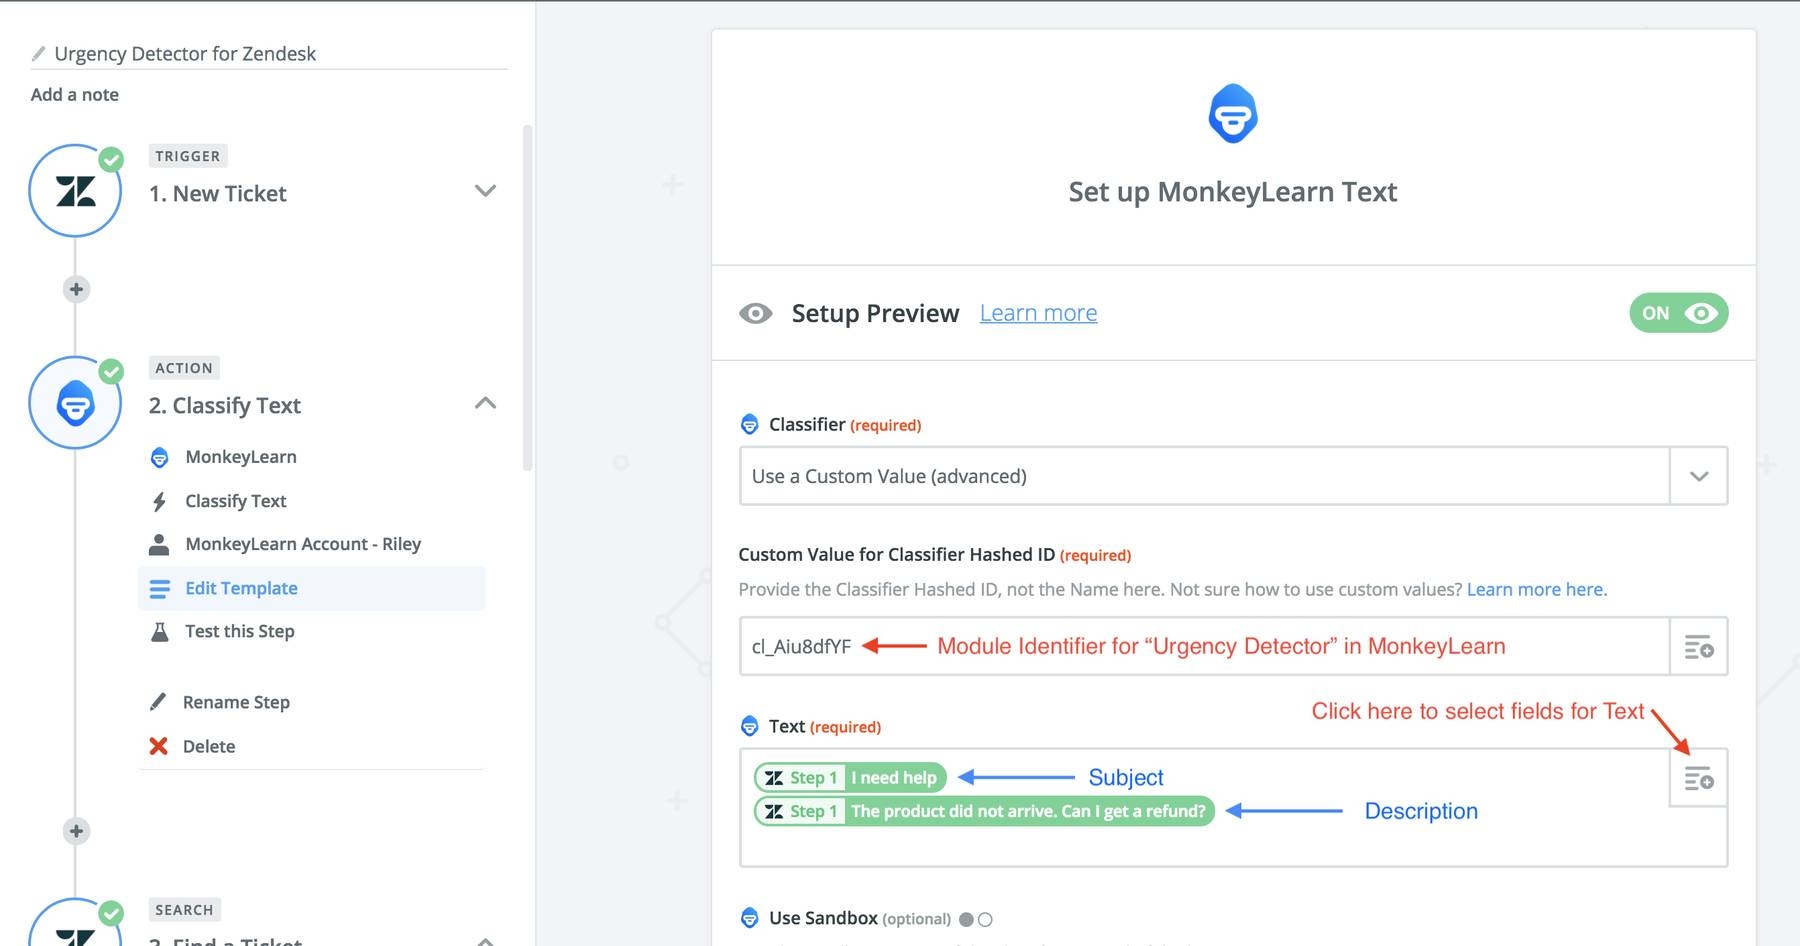The image size is (1800, 946).
Task: Click the Zendesk trigger step icon
Action: point(75,191)
